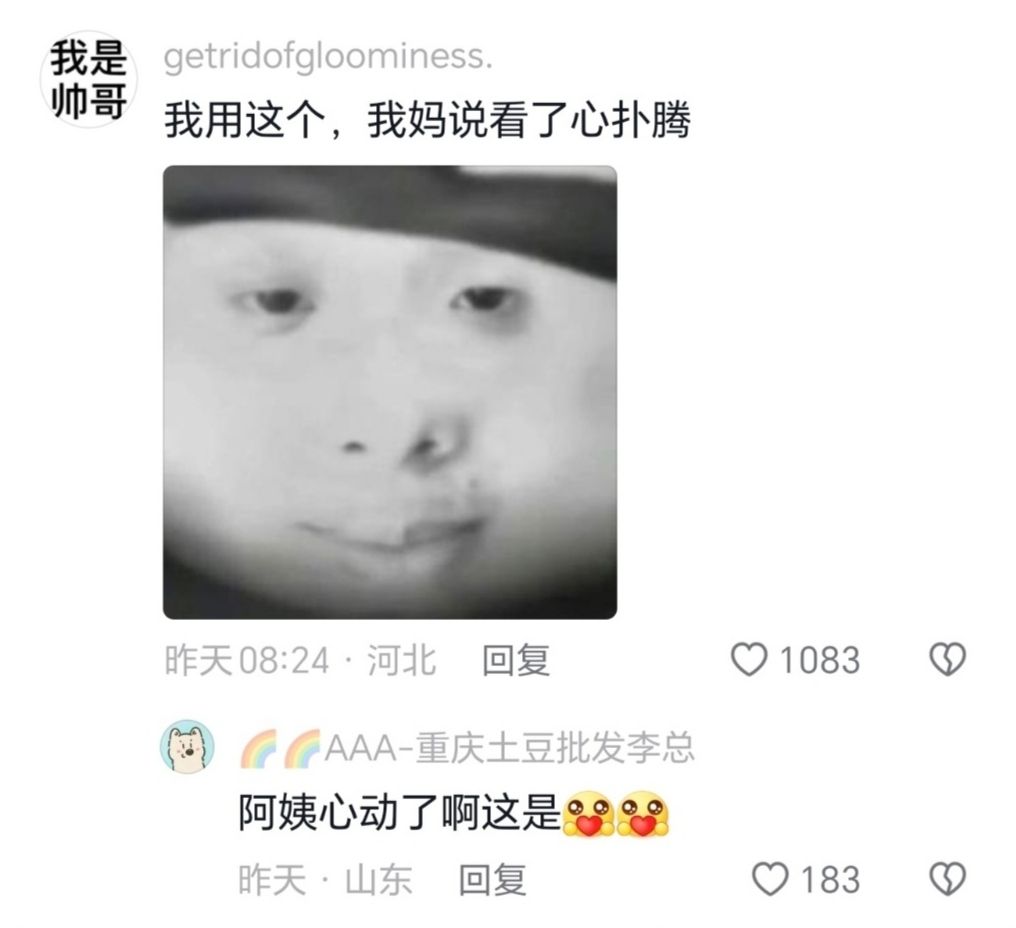Reply to 重庆土豆批发李总's comment
1016x928 pixels.
point(492,880)
